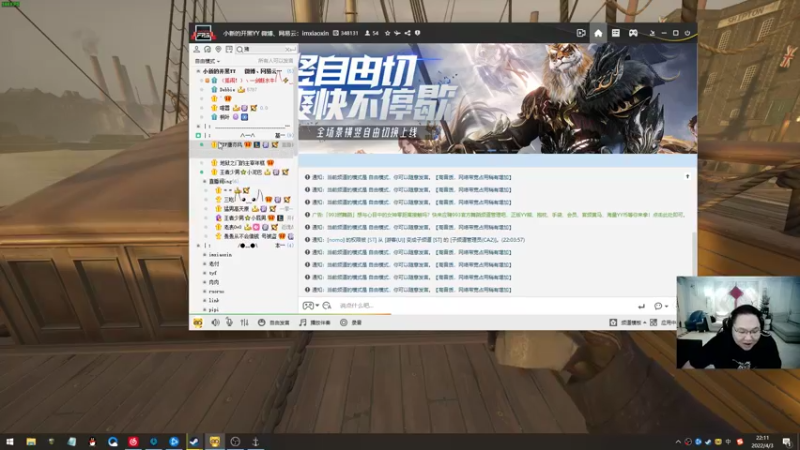Screen dimensions: 800x450
Task: Show contacts via the person icon
Action: 196,49
